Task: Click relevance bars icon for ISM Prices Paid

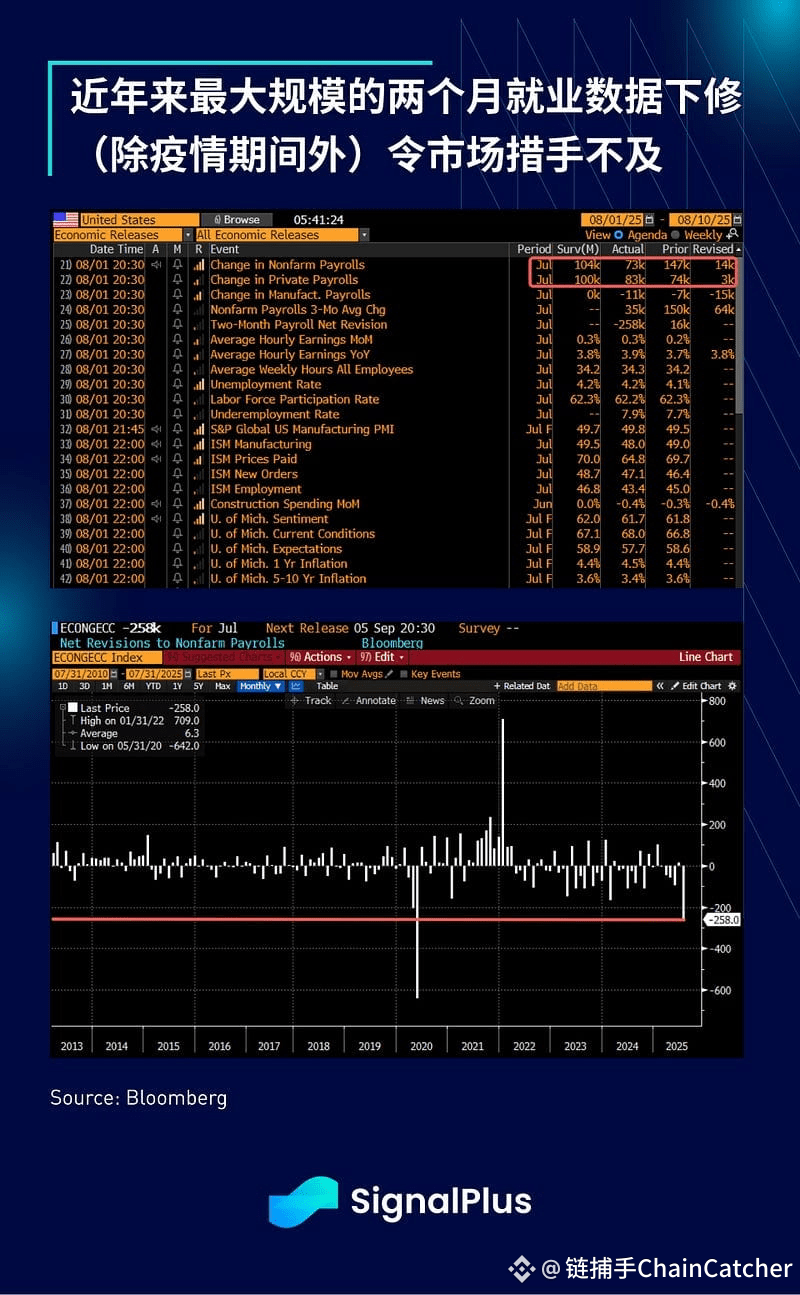Action: click(199, 459)
